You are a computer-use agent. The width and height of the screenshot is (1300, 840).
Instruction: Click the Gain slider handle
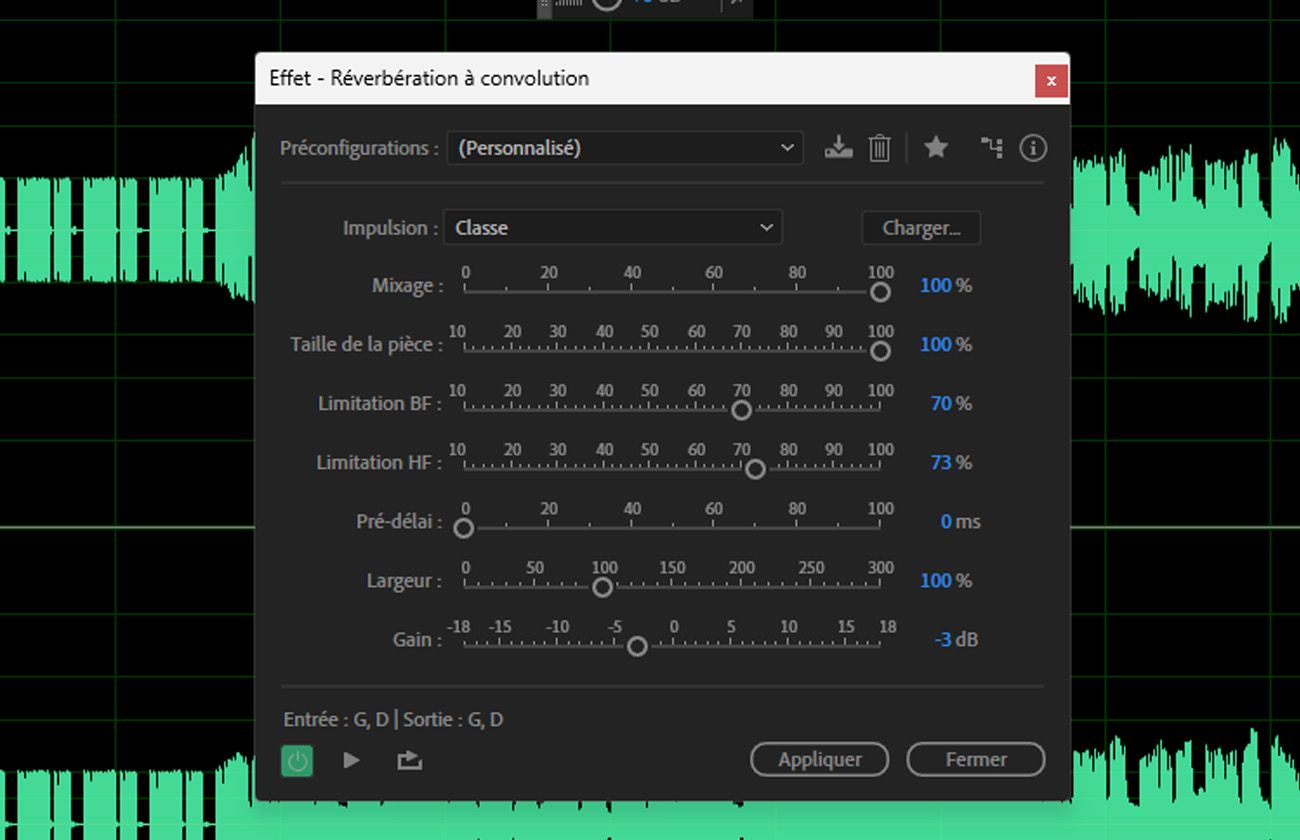(x=637, y=646)
